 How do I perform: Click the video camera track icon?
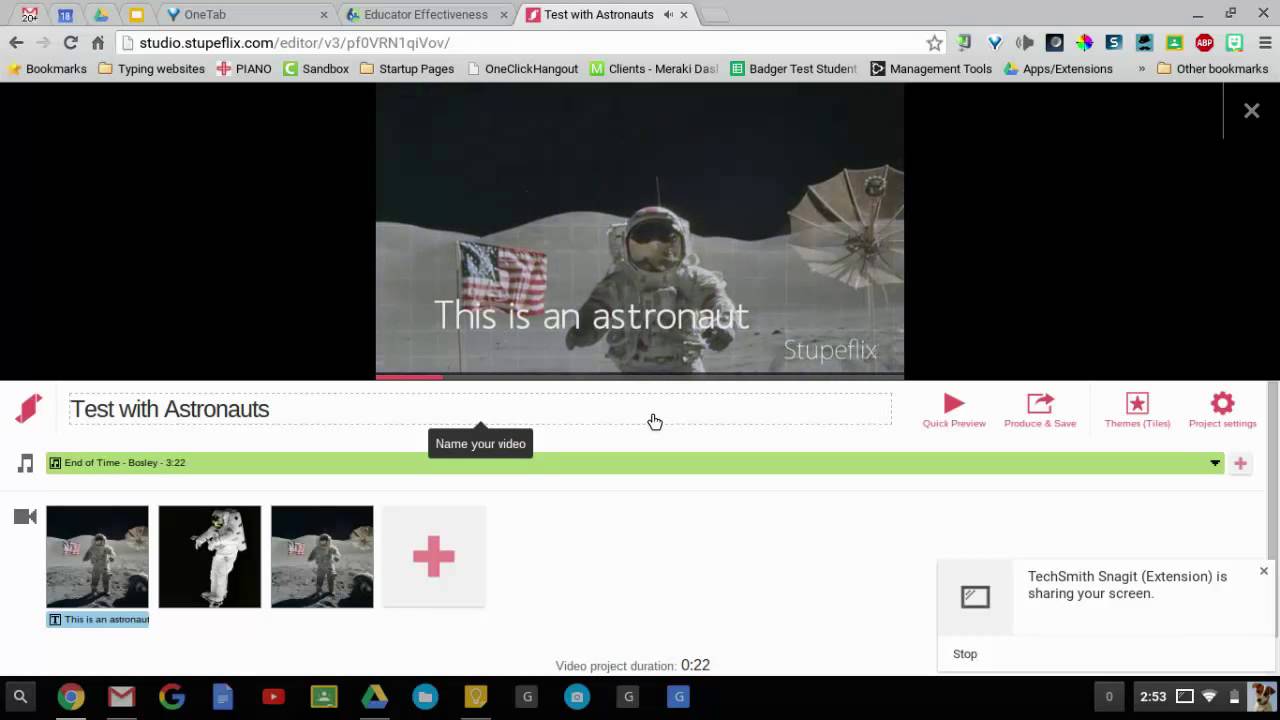(x=26, y=517)
